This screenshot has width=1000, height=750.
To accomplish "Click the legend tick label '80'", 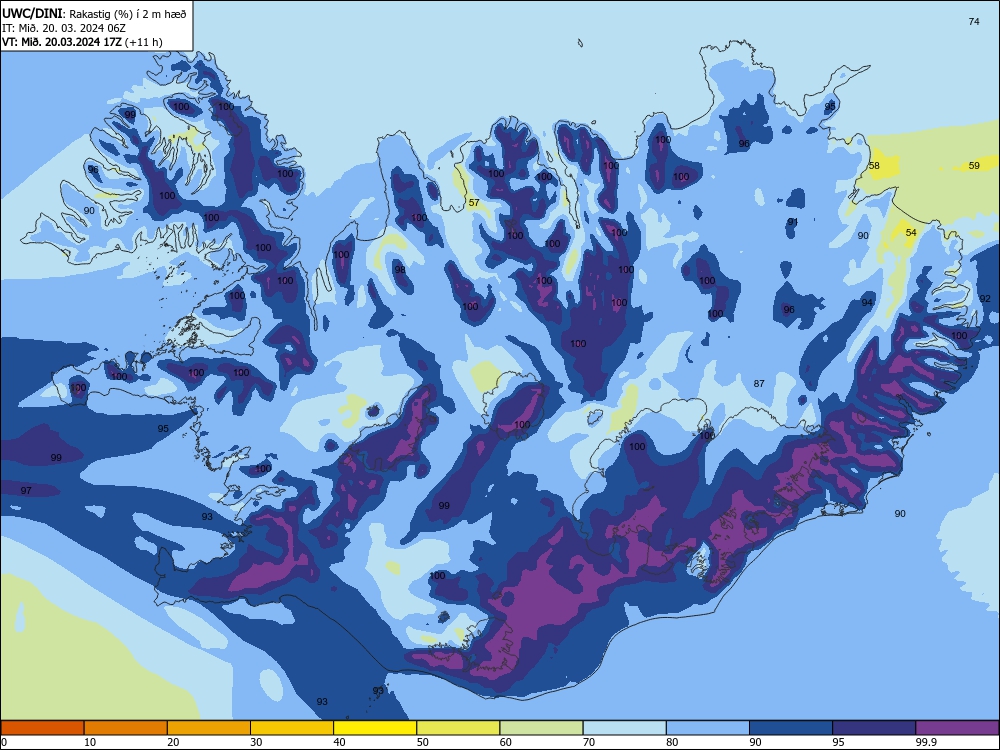I will click(672, 742).
